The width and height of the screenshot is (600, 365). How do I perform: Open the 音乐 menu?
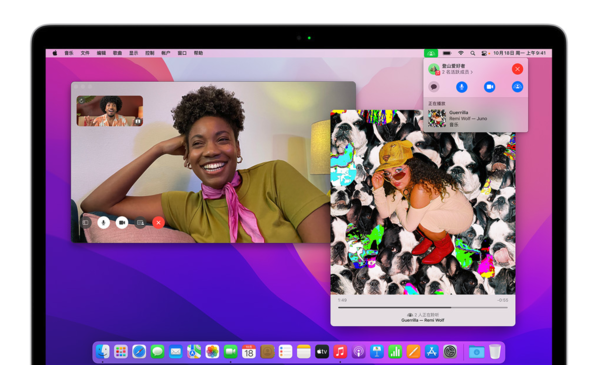click(69, 53)
